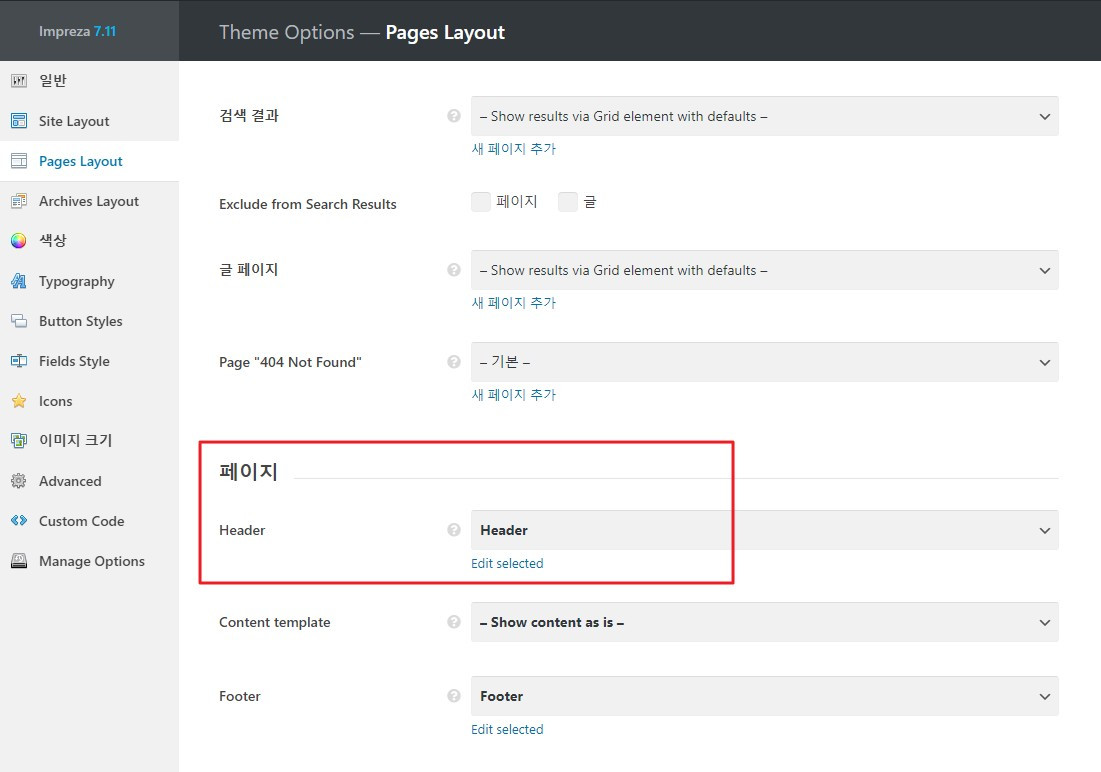Toggle the 페이지 exclude checkbox
The height and width of the screenshot is (772, 1101).
pyautogui.click(x=481, y=202)
